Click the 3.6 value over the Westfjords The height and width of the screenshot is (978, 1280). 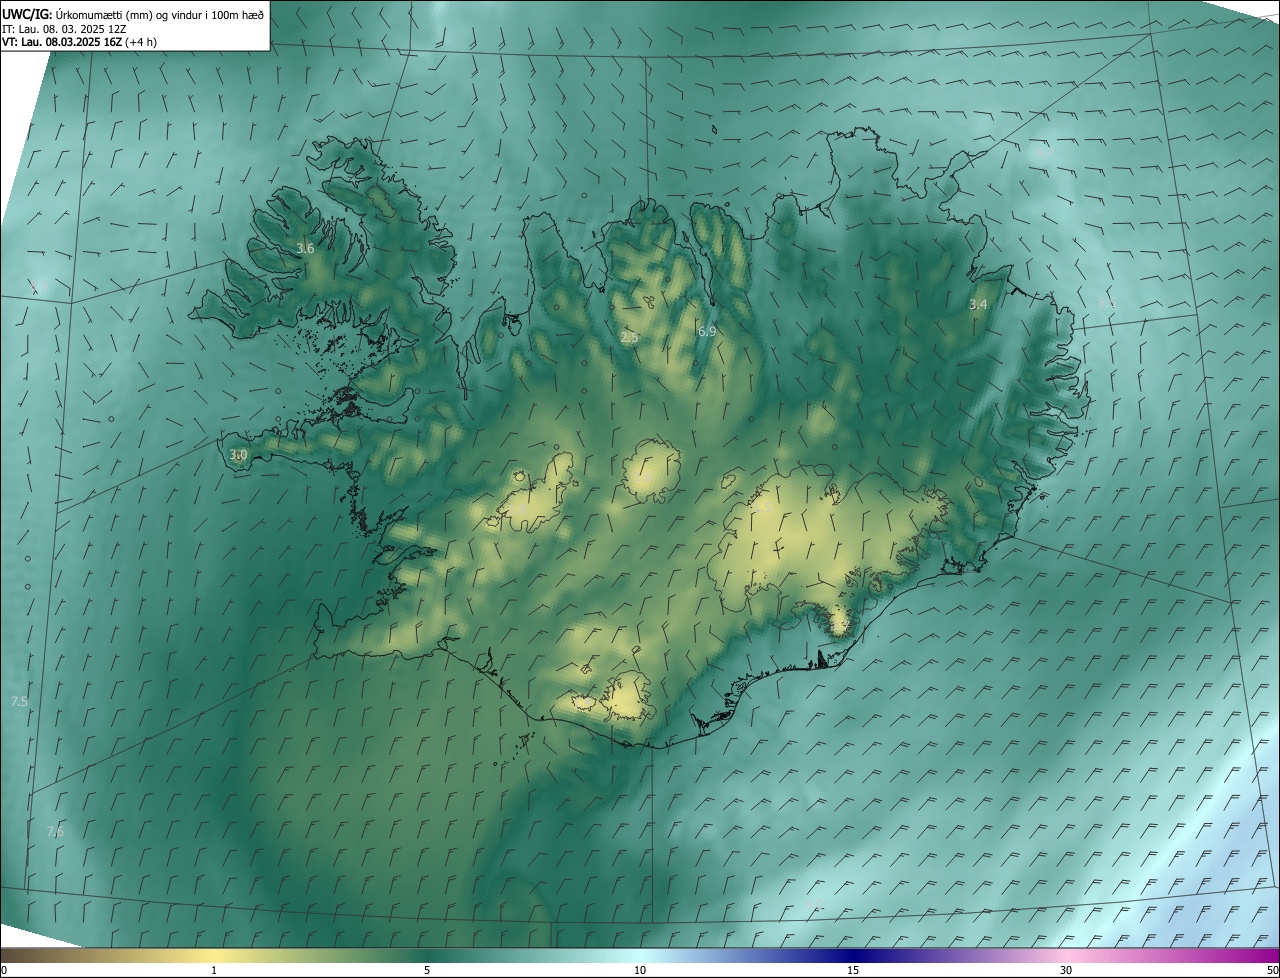click(x=305, y=248)
